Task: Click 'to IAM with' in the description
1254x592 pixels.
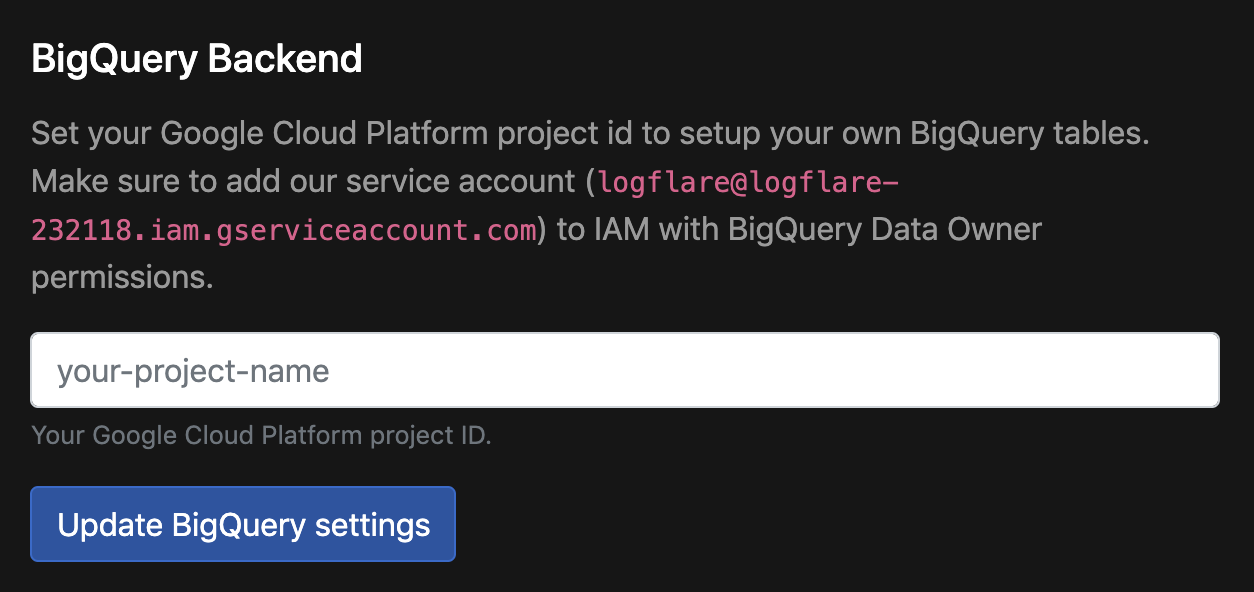Action: click(638, 230)
